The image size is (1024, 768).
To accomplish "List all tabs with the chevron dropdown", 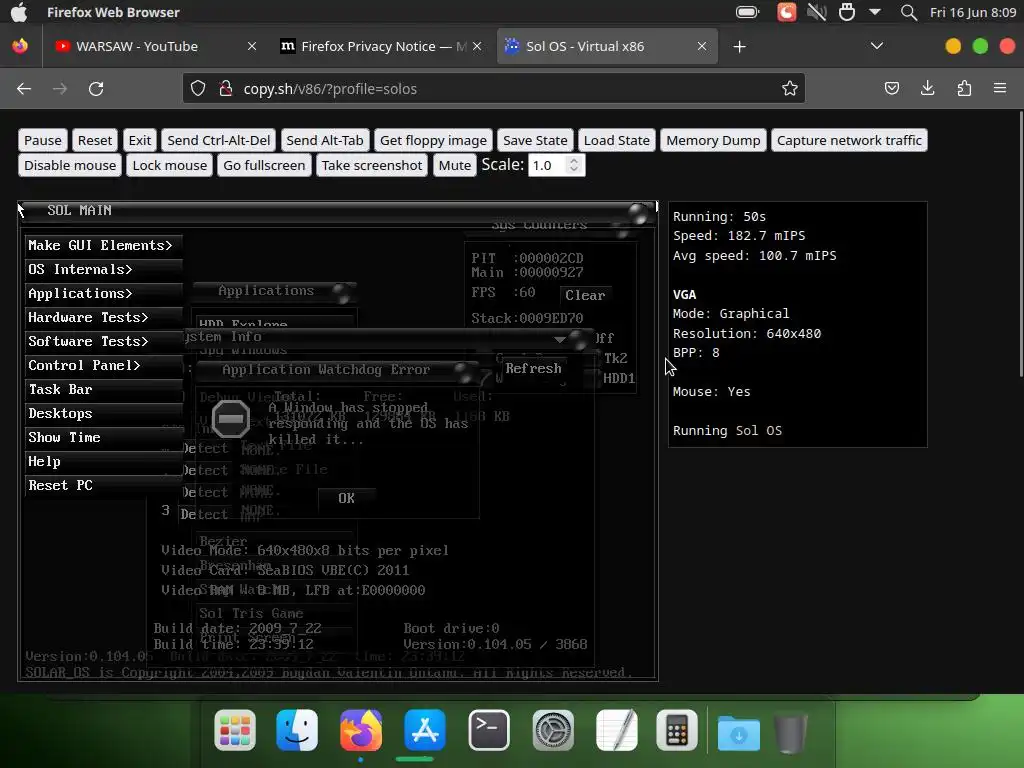I will pyautogui.click(x=876, y=46).
